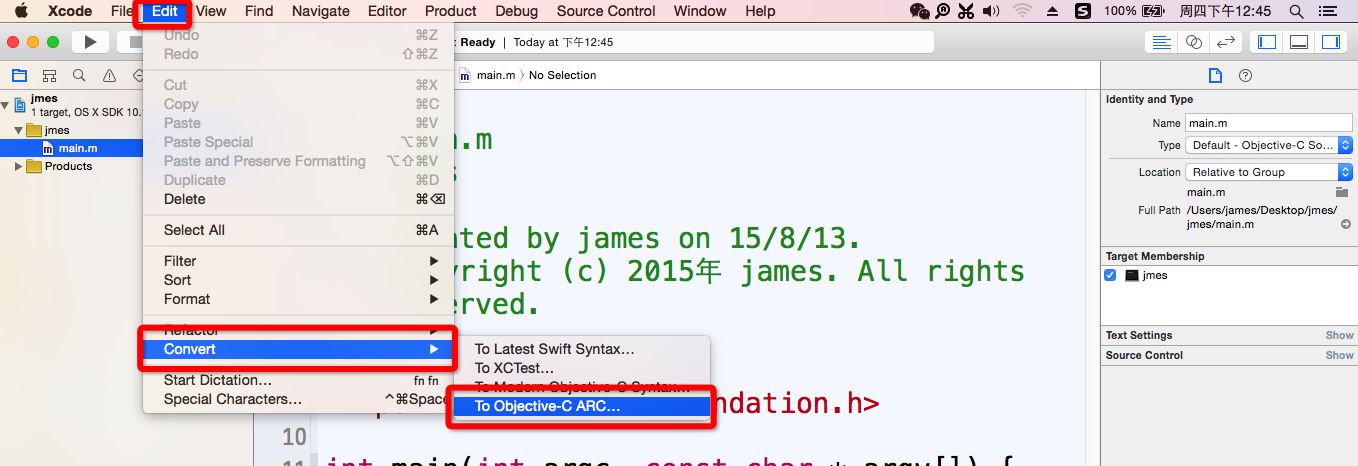Open the View menu
The width and height of the screenshot is (1358, 466).
click(211, 11)
